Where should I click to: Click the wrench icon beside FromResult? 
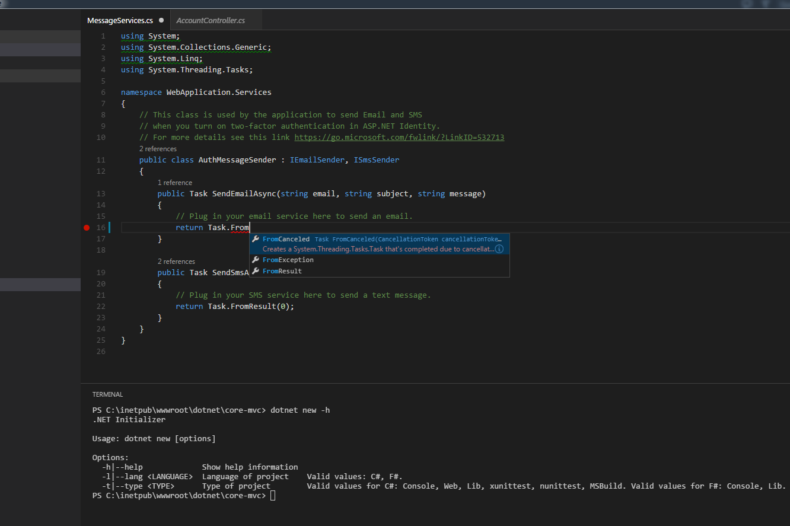click(256, 271)
